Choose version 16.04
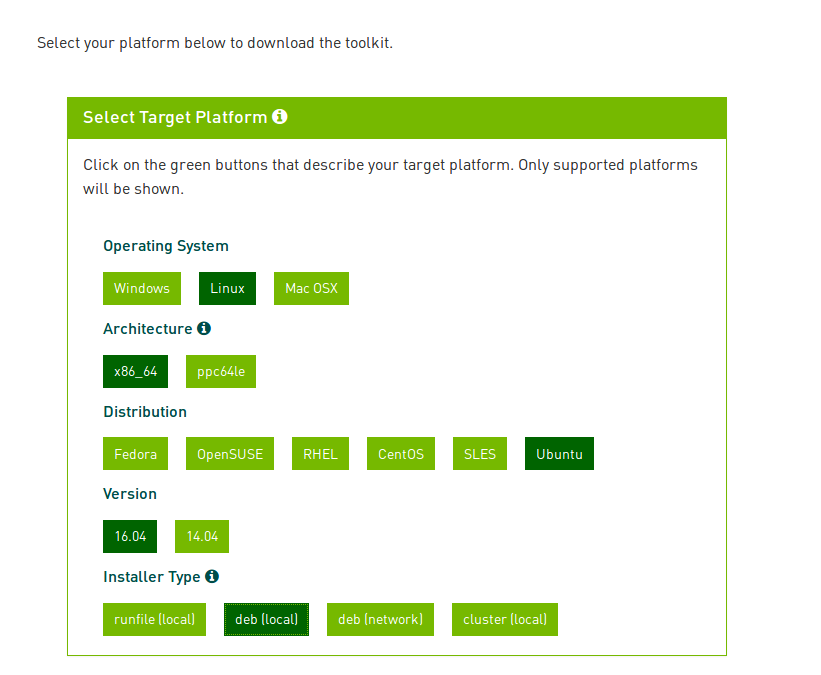The width and height of the screenshot is (821, 675). coord(130,536)
